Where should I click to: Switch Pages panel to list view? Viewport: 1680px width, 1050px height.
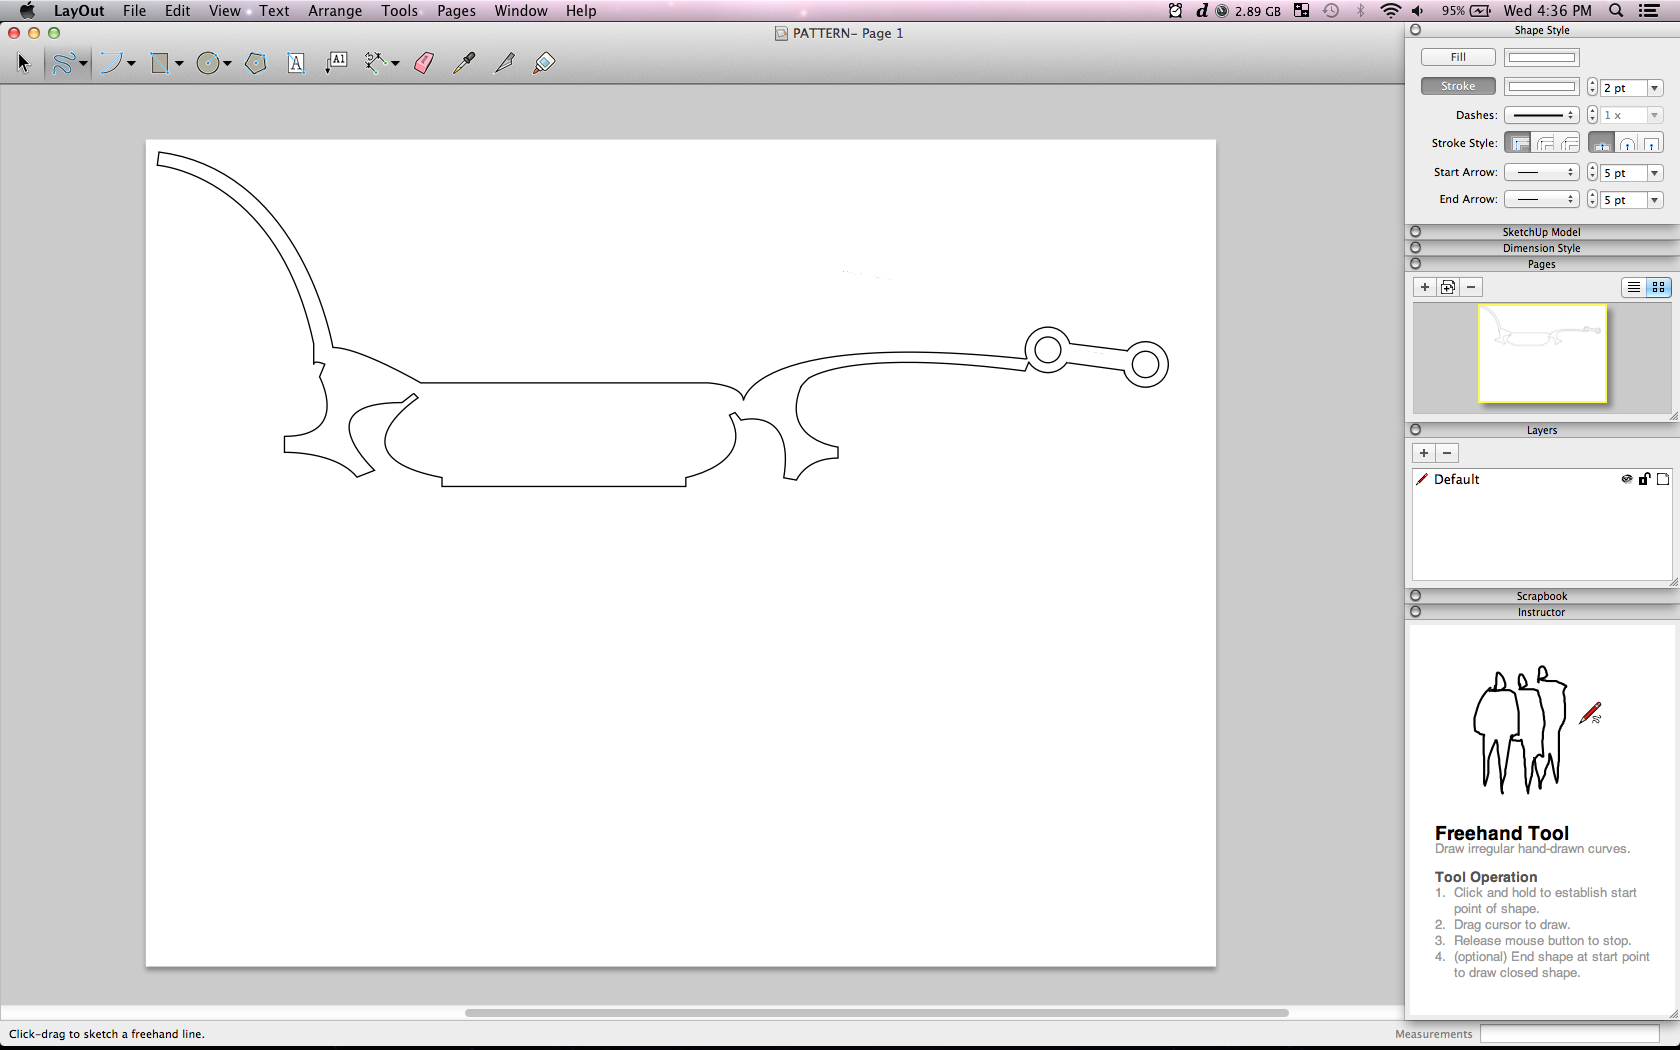point(1633,287)
